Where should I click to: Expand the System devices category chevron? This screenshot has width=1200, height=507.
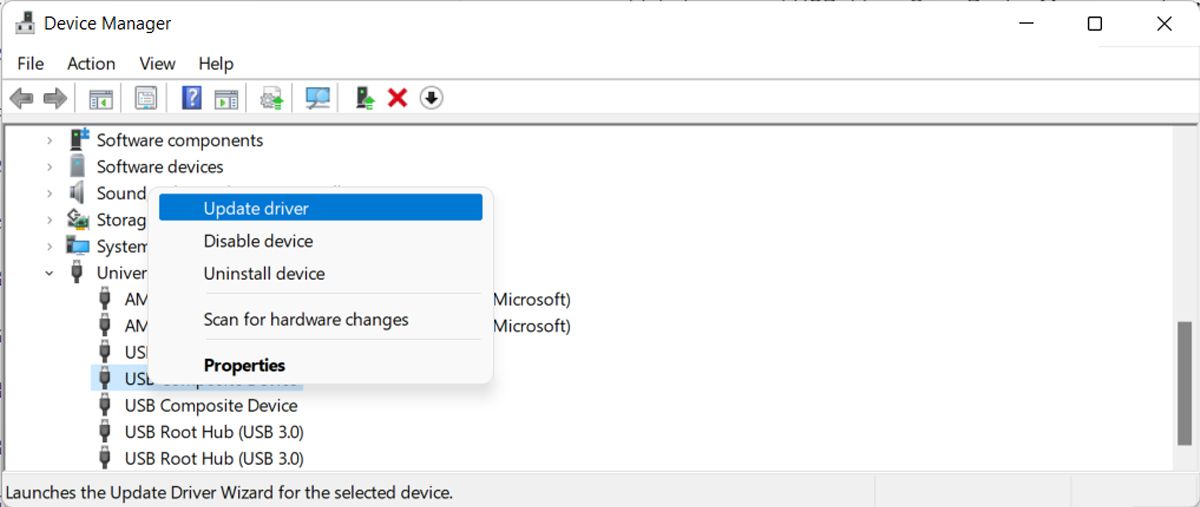pyautogui.click(x=49, y=246)
